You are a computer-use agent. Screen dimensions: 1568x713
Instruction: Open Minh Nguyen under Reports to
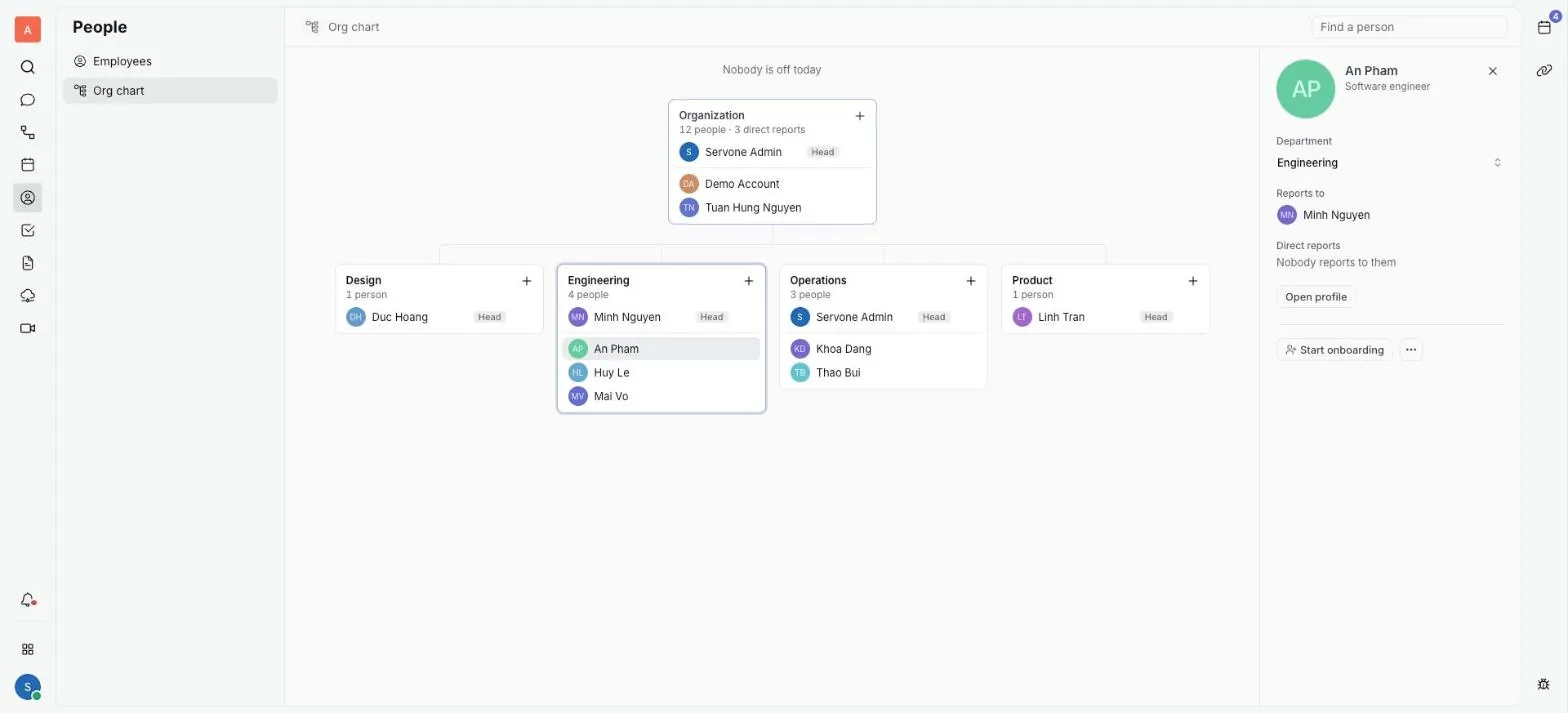[1324, 215]
